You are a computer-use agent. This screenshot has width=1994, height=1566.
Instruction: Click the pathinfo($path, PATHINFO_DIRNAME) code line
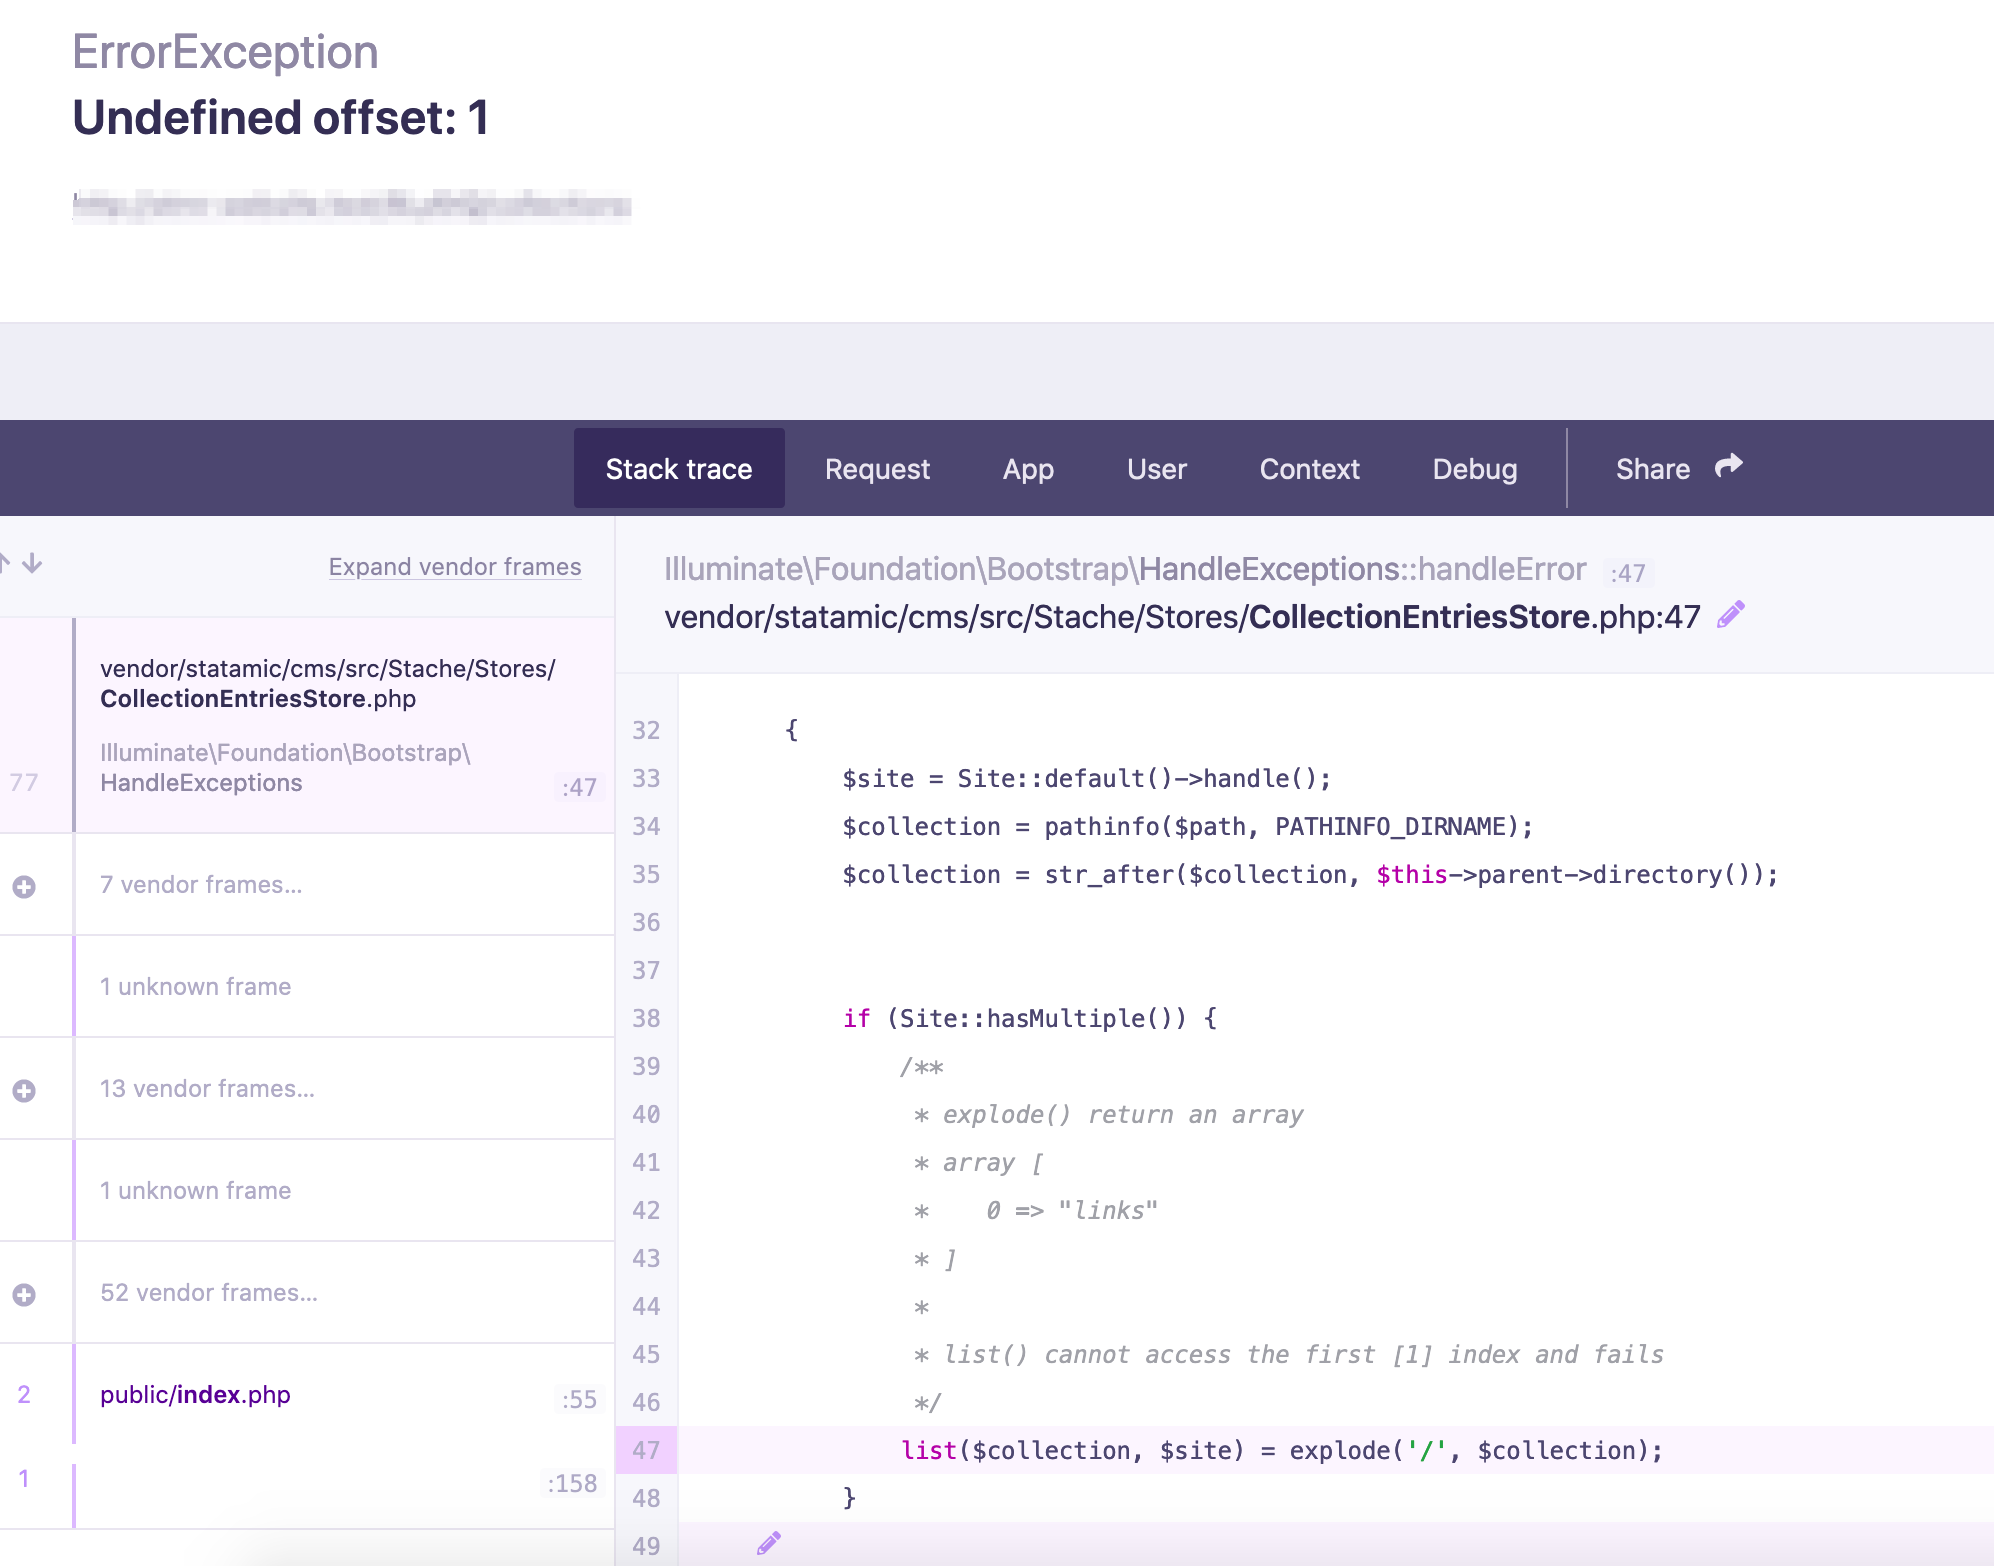click(1187, 826)
